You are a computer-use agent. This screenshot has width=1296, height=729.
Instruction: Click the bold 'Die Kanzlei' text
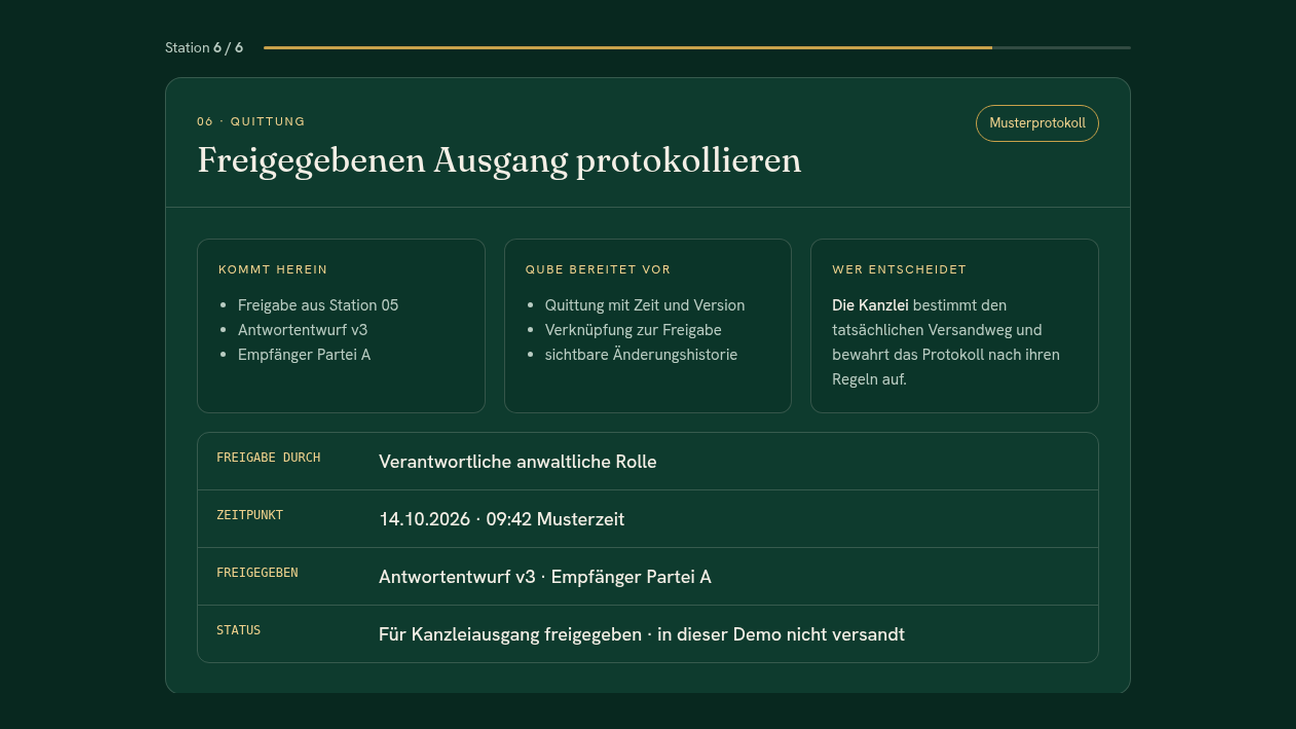click(870, 305)
